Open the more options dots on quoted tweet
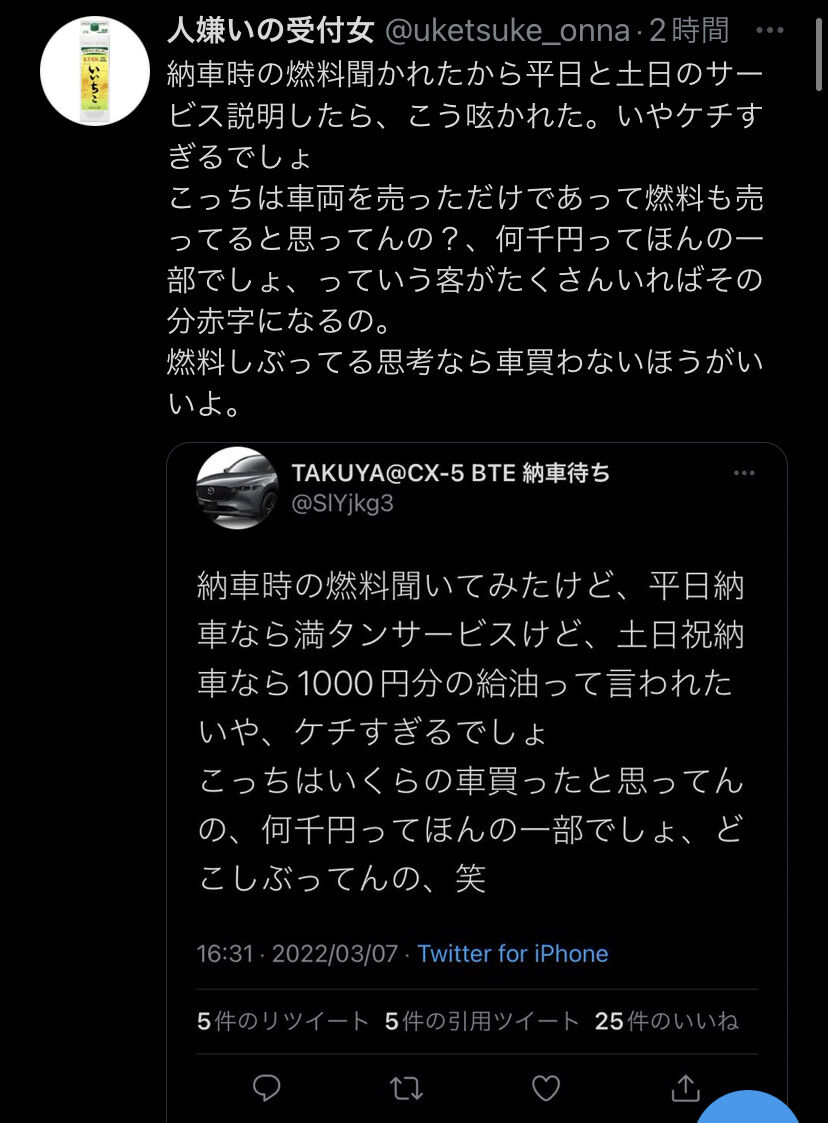 pyautogui.click(x=744, y=473)
